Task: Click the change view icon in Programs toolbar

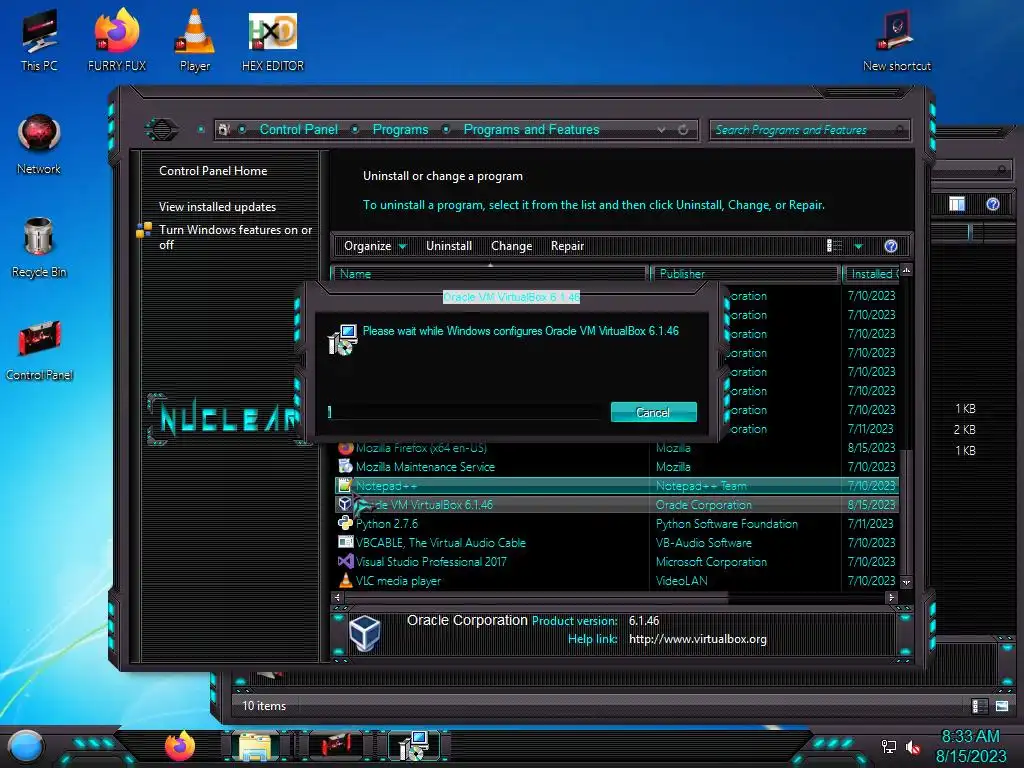Action: pyautogui.click(x=835, y=246)
